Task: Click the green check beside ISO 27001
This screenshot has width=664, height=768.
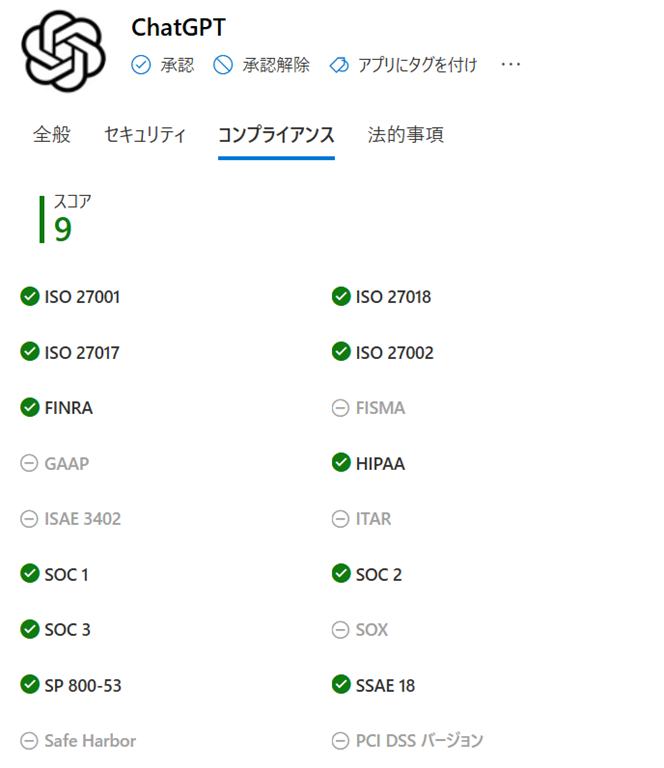Action: point(30,296)
